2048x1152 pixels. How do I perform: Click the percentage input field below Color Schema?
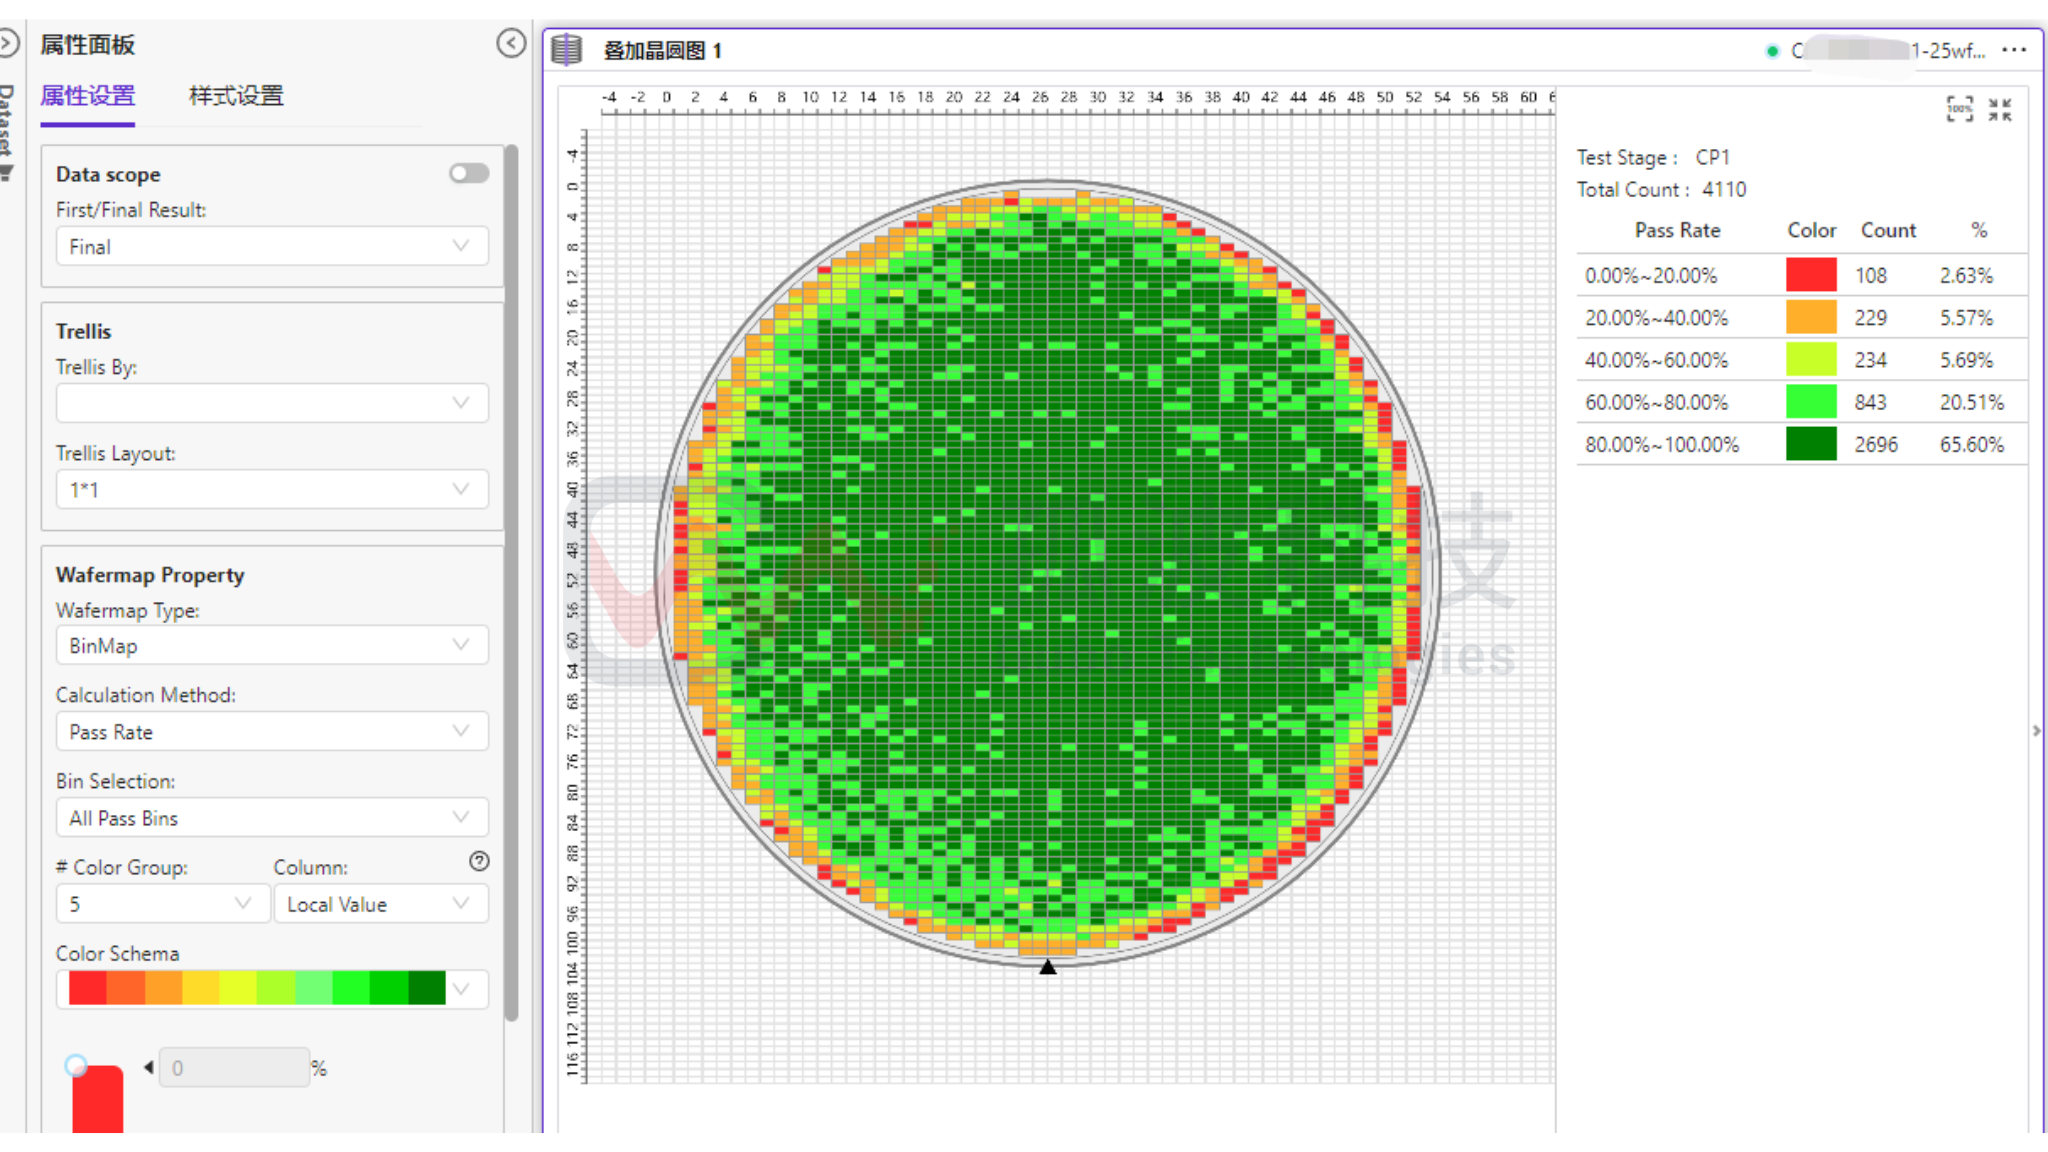[x=234, y=1067]
